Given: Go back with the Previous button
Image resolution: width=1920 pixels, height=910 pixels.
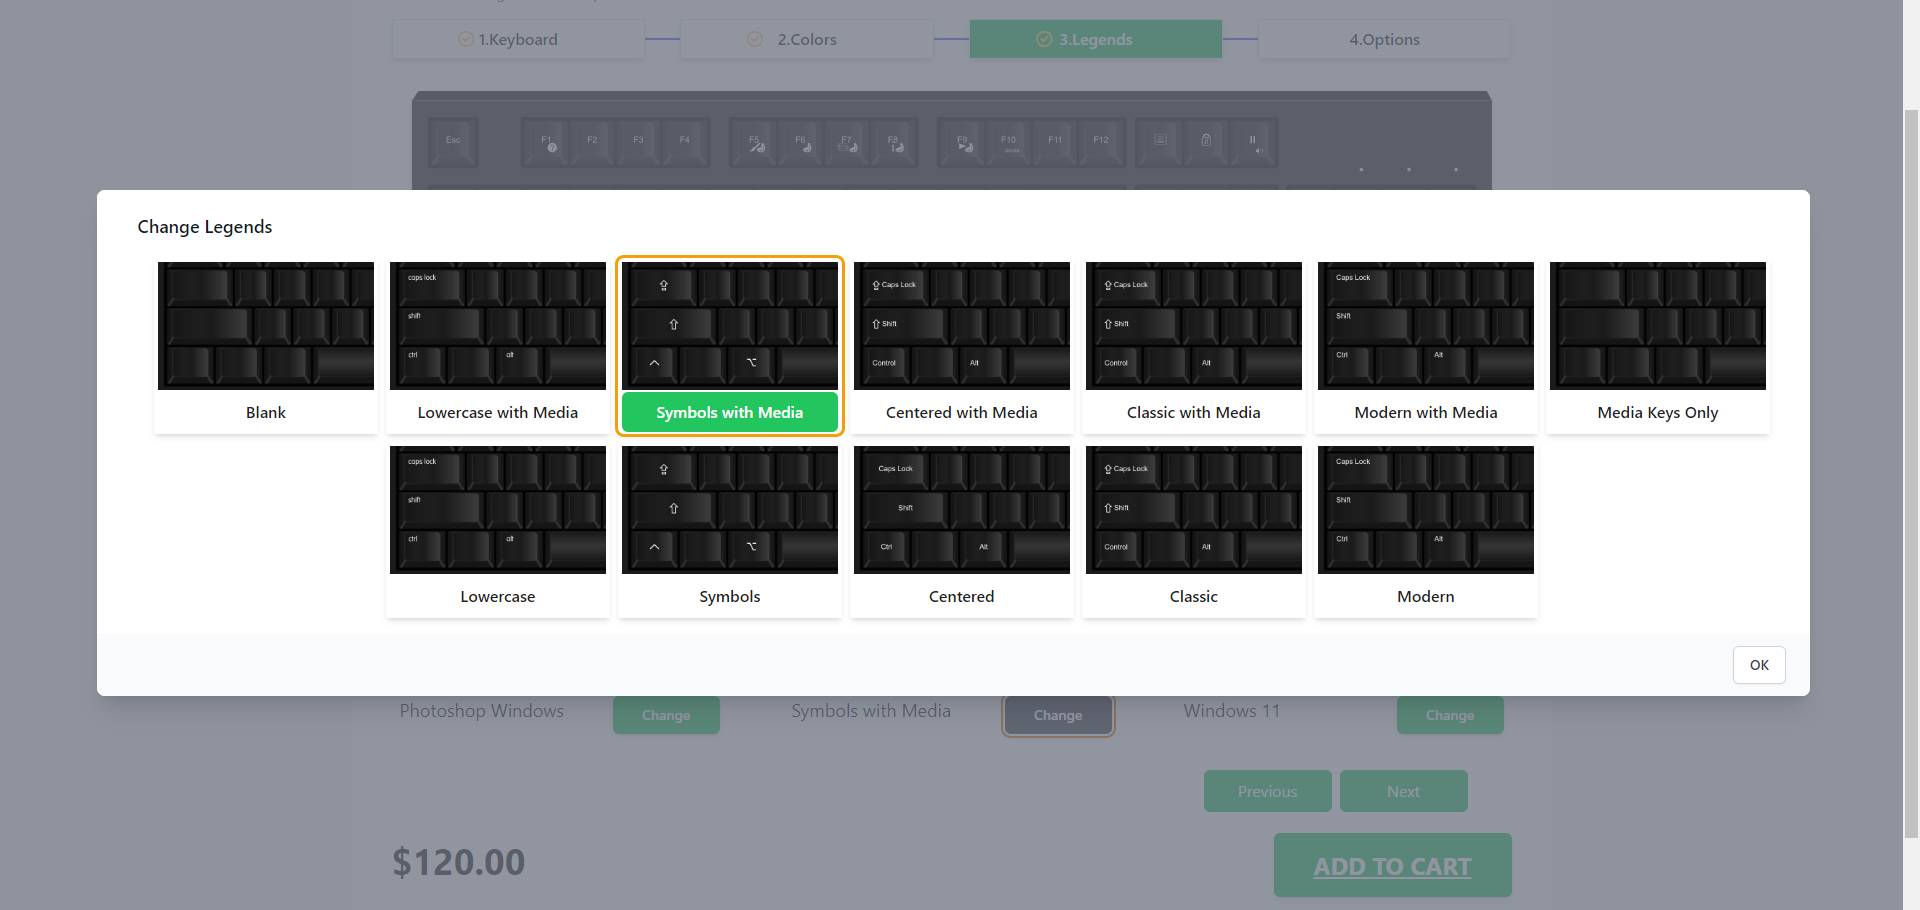Looking at the screenshot, I should (1268, 791).
